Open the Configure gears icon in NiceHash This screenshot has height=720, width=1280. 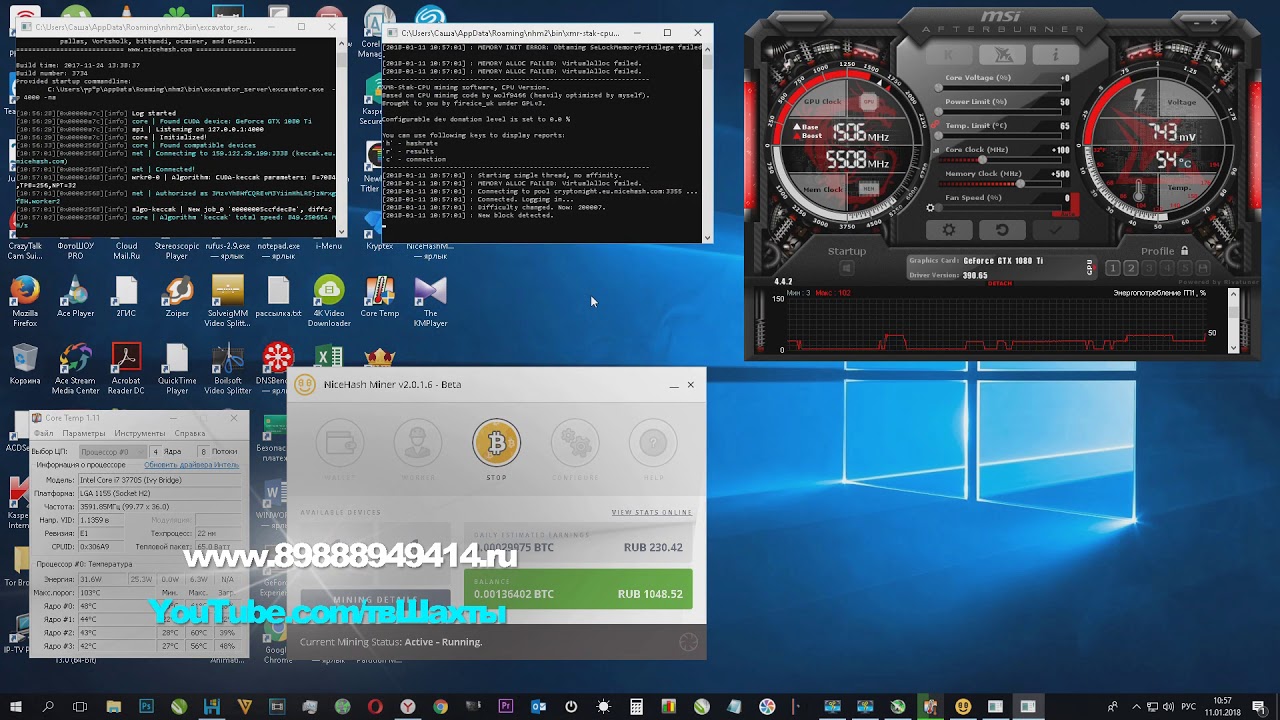point(574,443)
